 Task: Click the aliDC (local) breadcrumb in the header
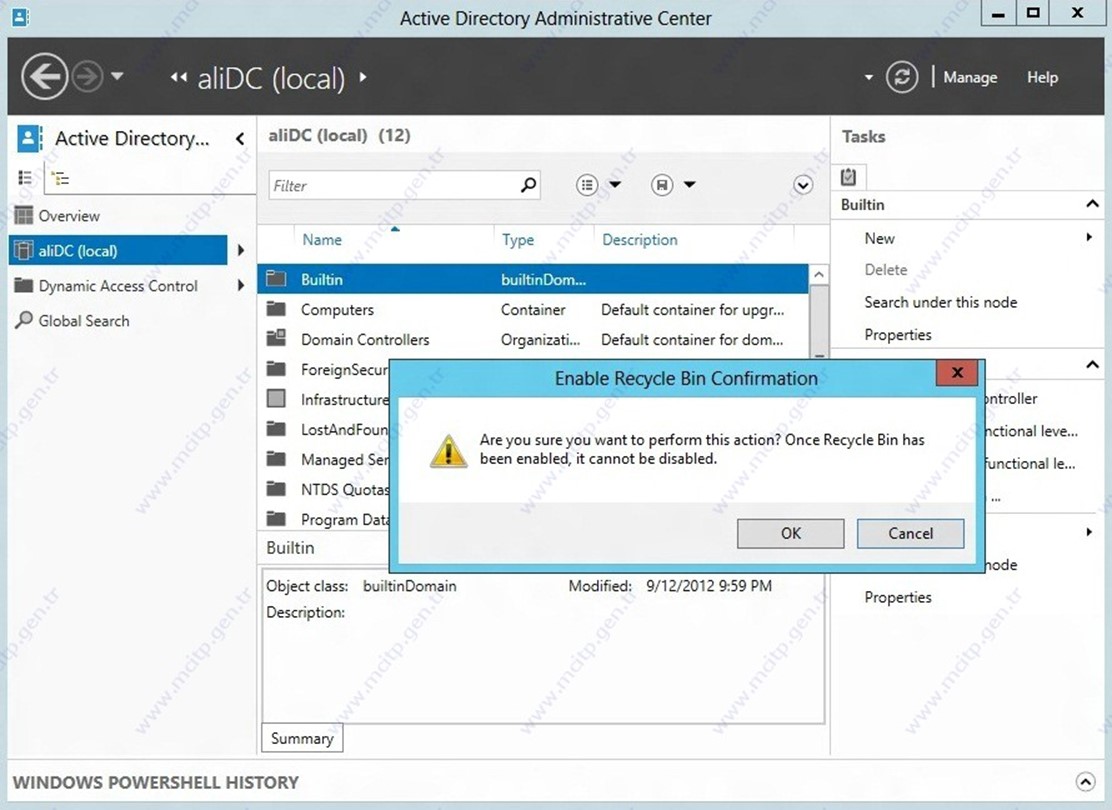coord(271,78)
